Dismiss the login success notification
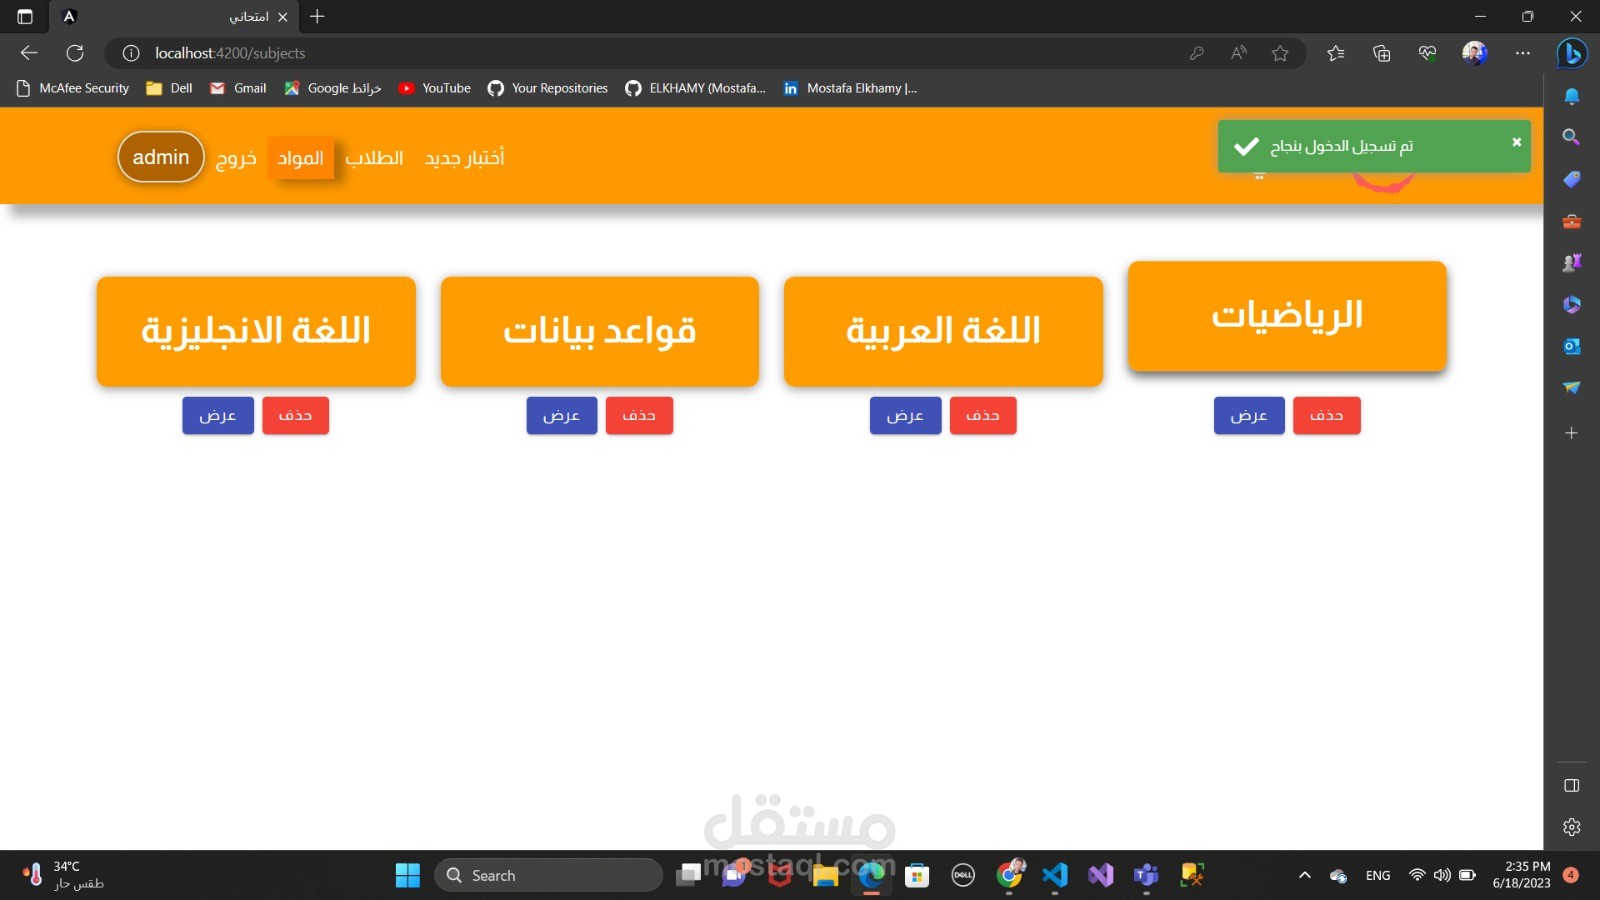The image size is (1600, 900). click(x=1516, y=142)
